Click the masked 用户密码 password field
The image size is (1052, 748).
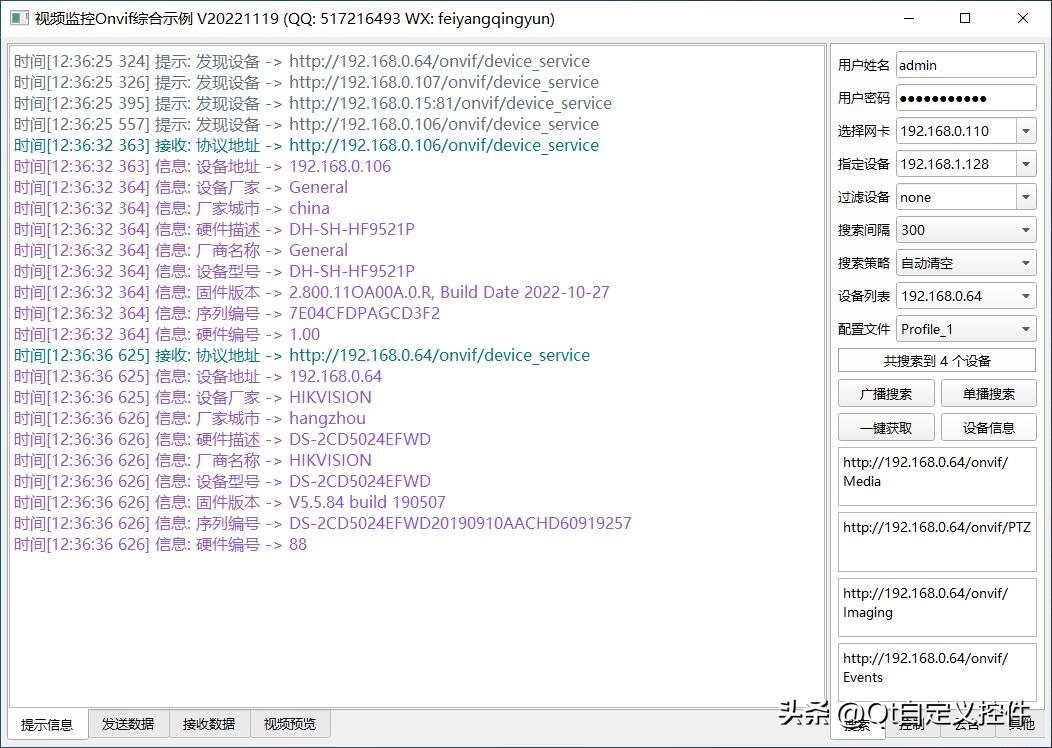[x=965, y=97]
